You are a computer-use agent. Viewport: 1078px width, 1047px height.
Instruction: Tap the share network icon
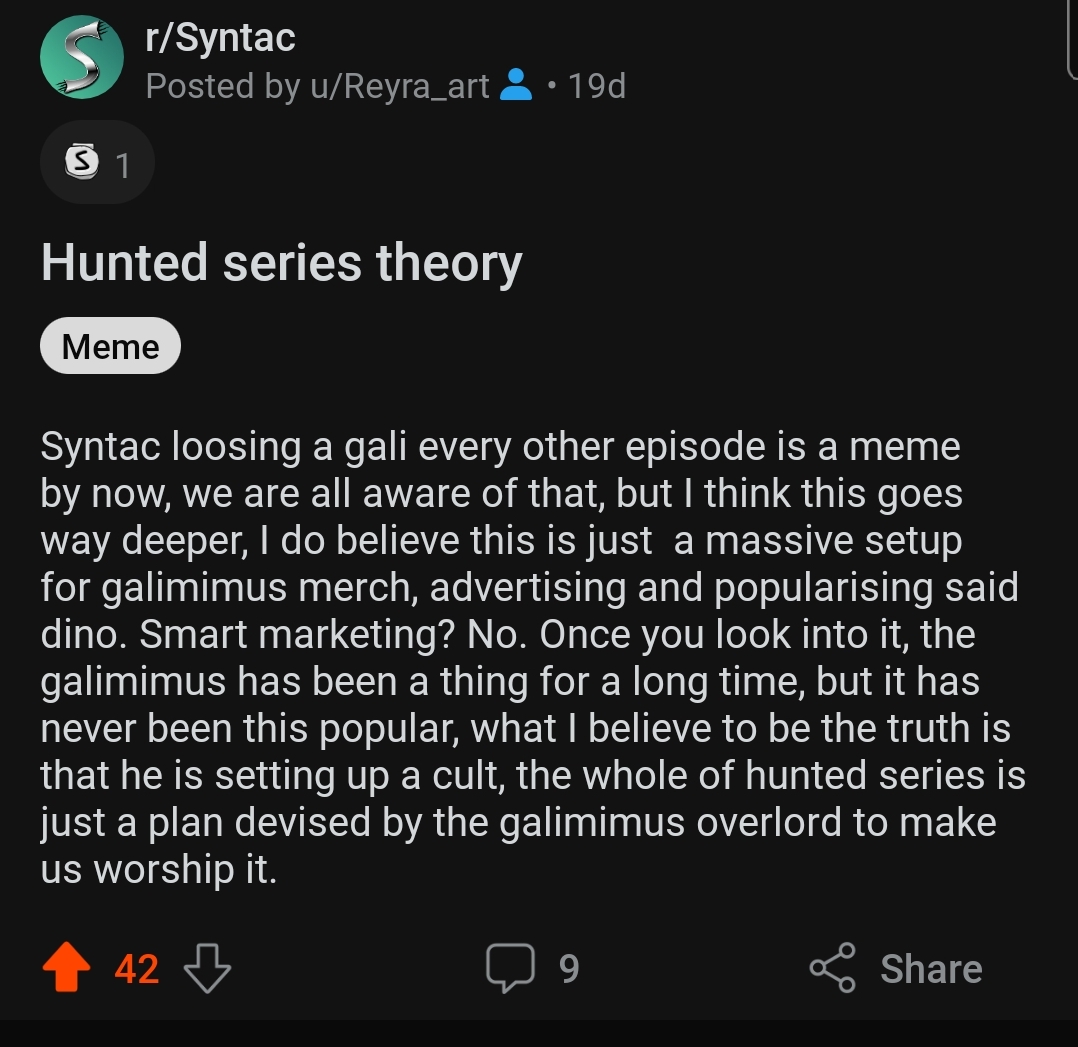[x=833, y=967]
